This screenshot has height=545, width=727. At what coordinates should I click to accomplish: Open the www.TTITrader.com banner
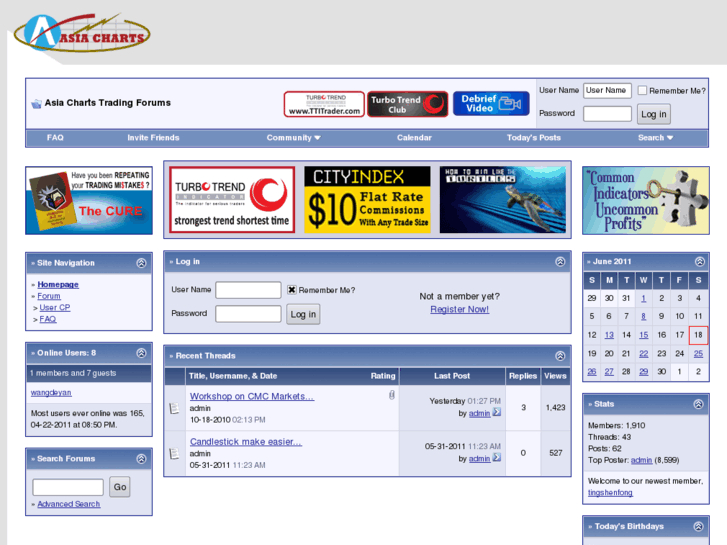pyautogui.click(x=324, y=104)
